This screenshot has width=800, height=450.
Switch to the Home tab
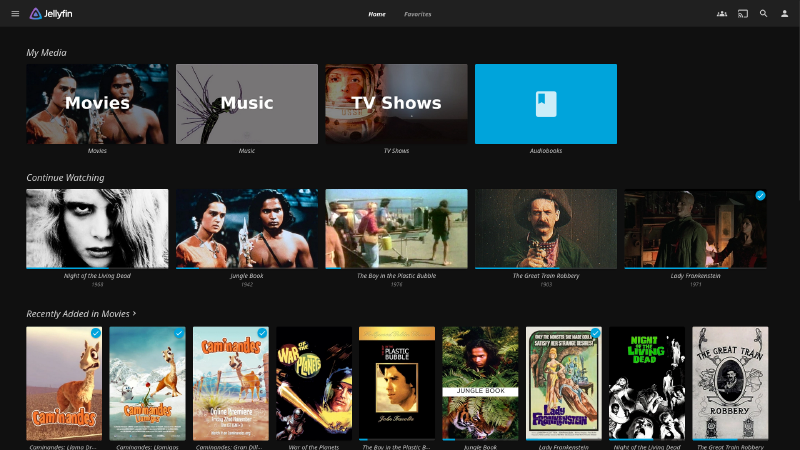click(376, 14)
